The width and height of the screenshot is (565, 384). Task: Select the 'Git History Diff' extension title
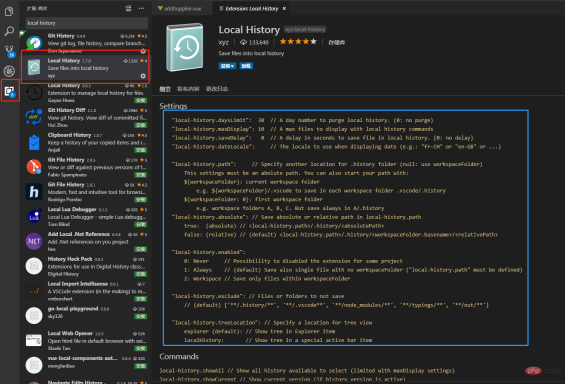(x=66, y=110)
